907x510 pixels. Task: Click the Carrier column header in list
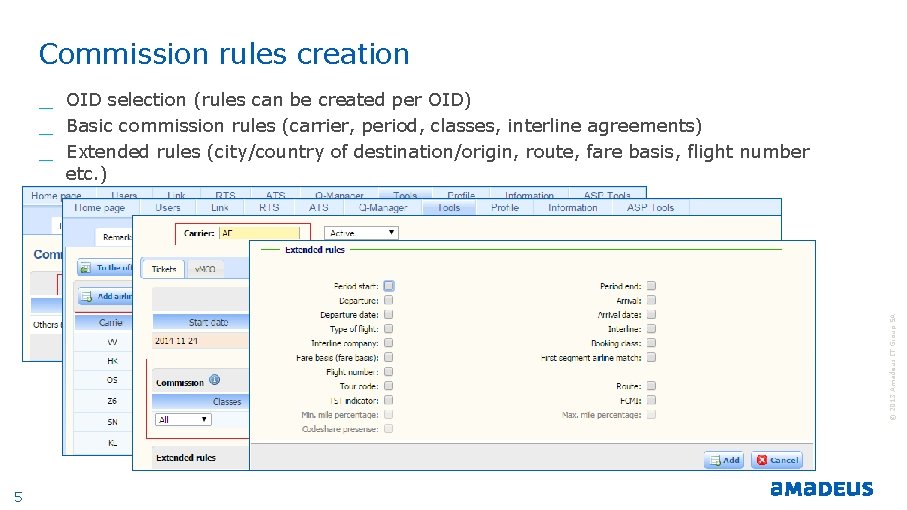point(104,322)
